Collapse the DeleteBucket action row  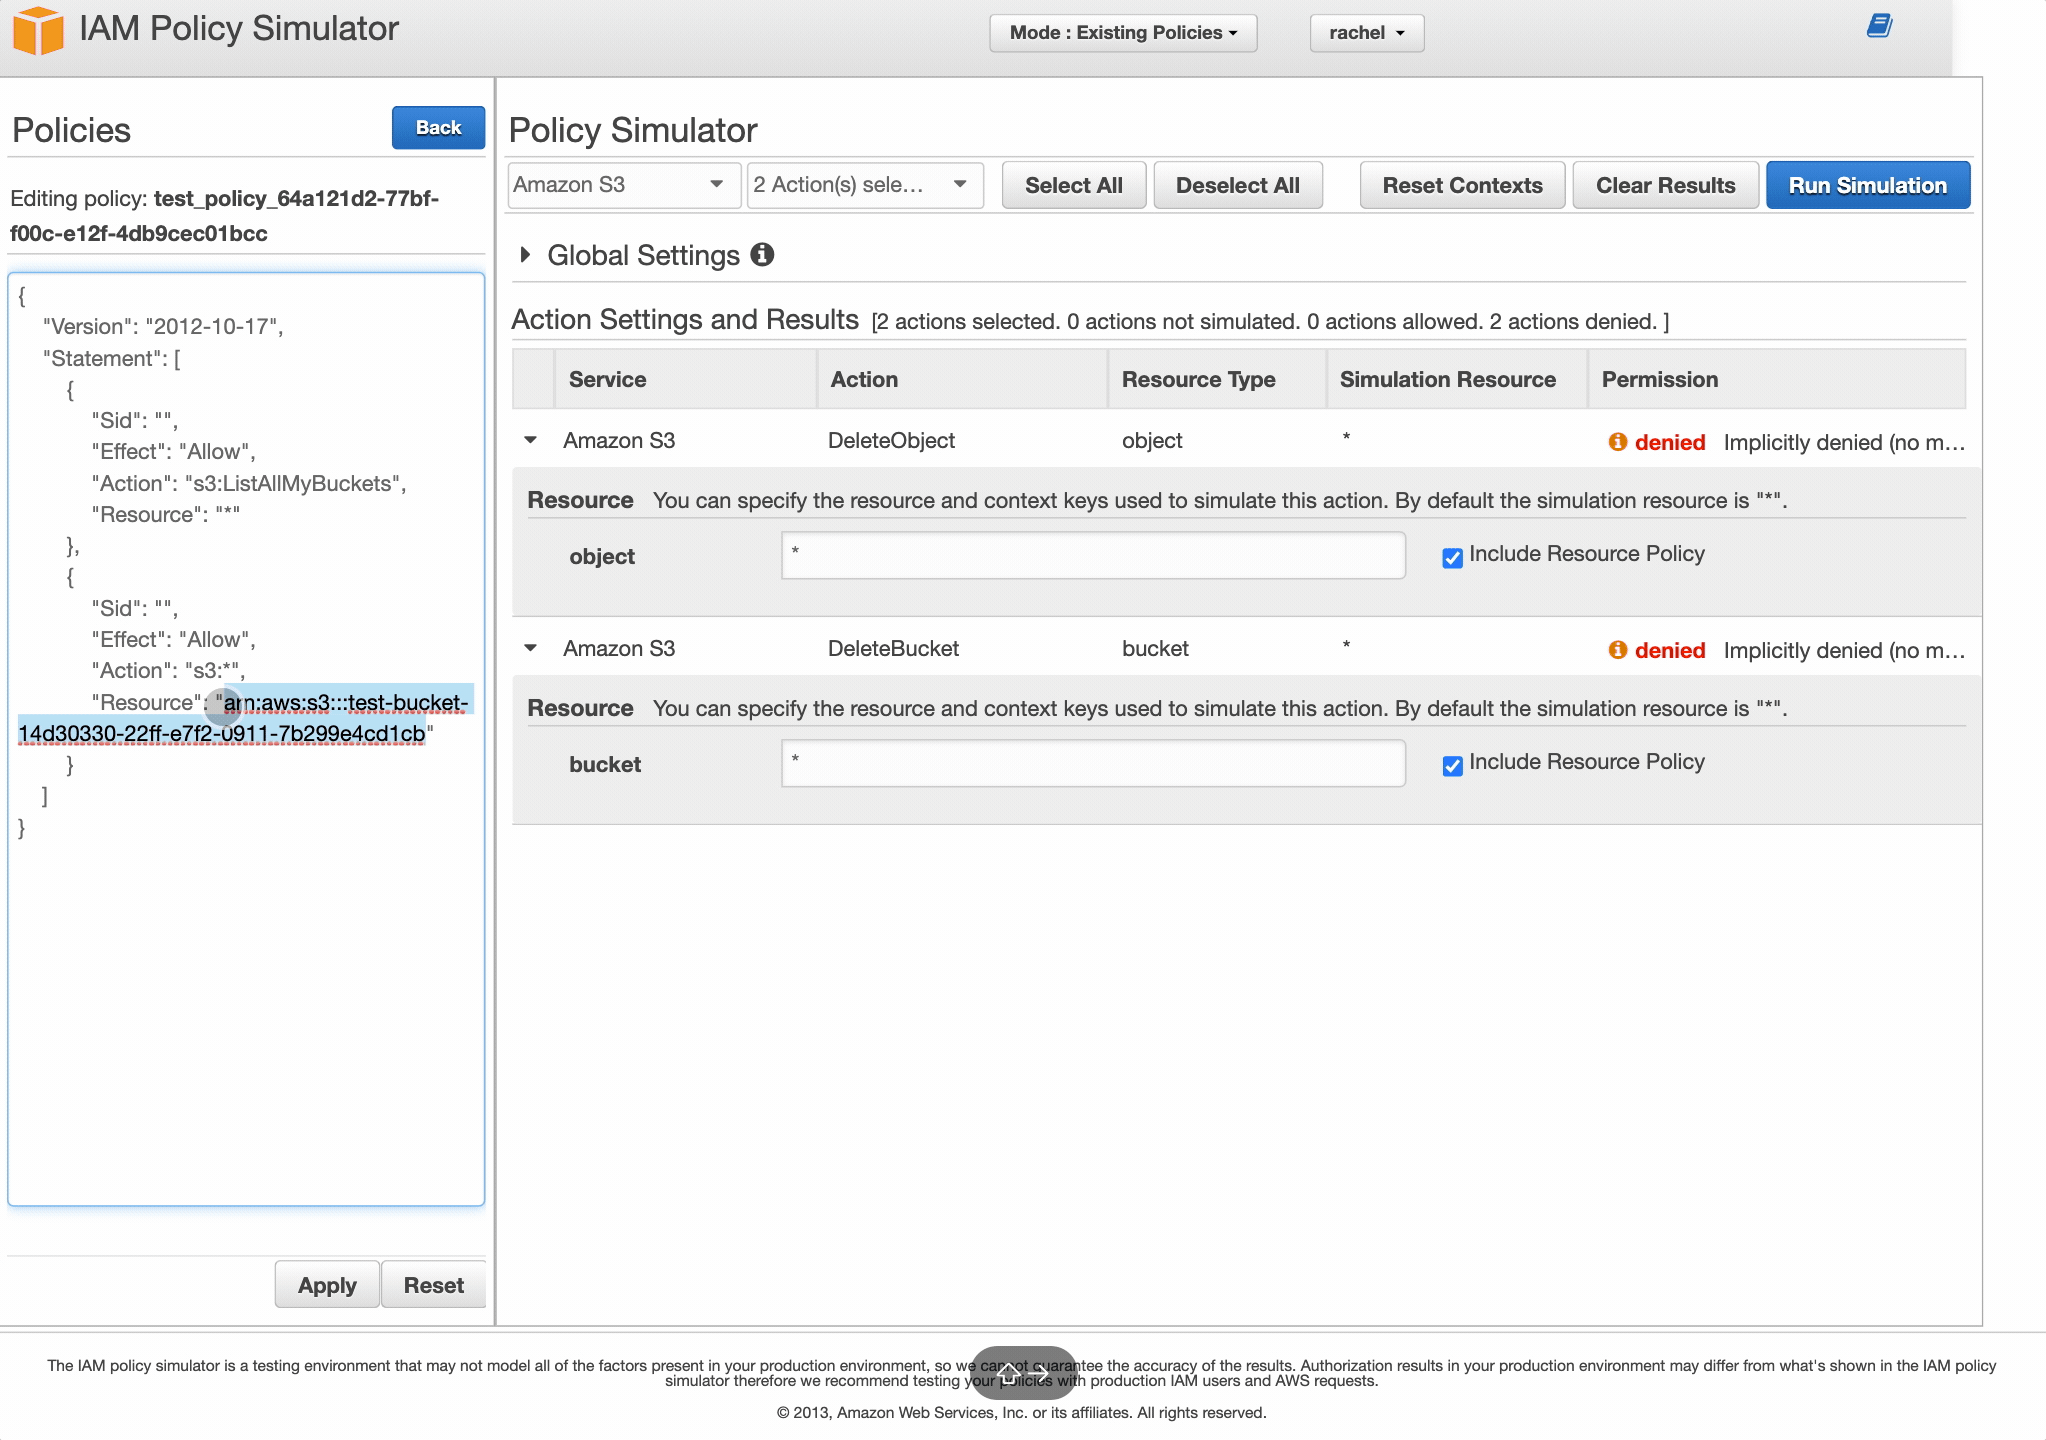531,648
